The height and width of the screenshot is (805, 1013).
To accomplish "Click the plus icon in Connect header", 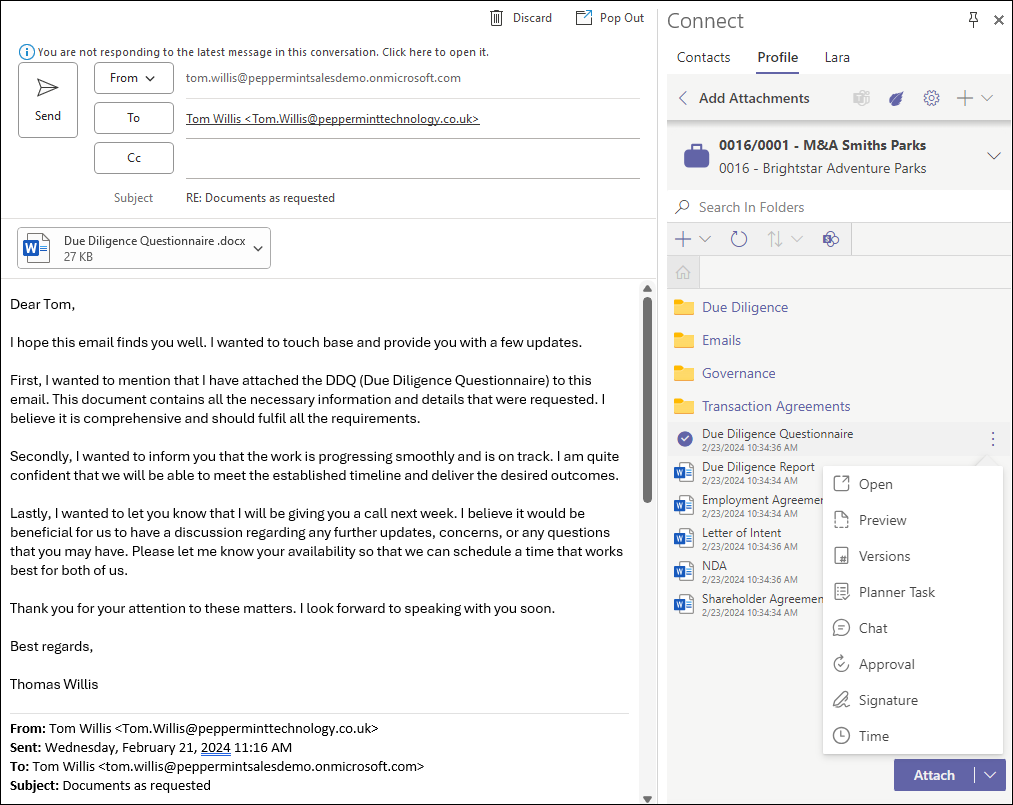I will click(x=965, y=98).
